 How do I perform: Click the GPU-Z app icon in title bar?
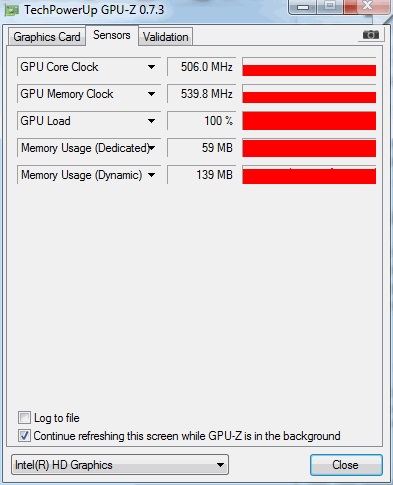(11, 10)
